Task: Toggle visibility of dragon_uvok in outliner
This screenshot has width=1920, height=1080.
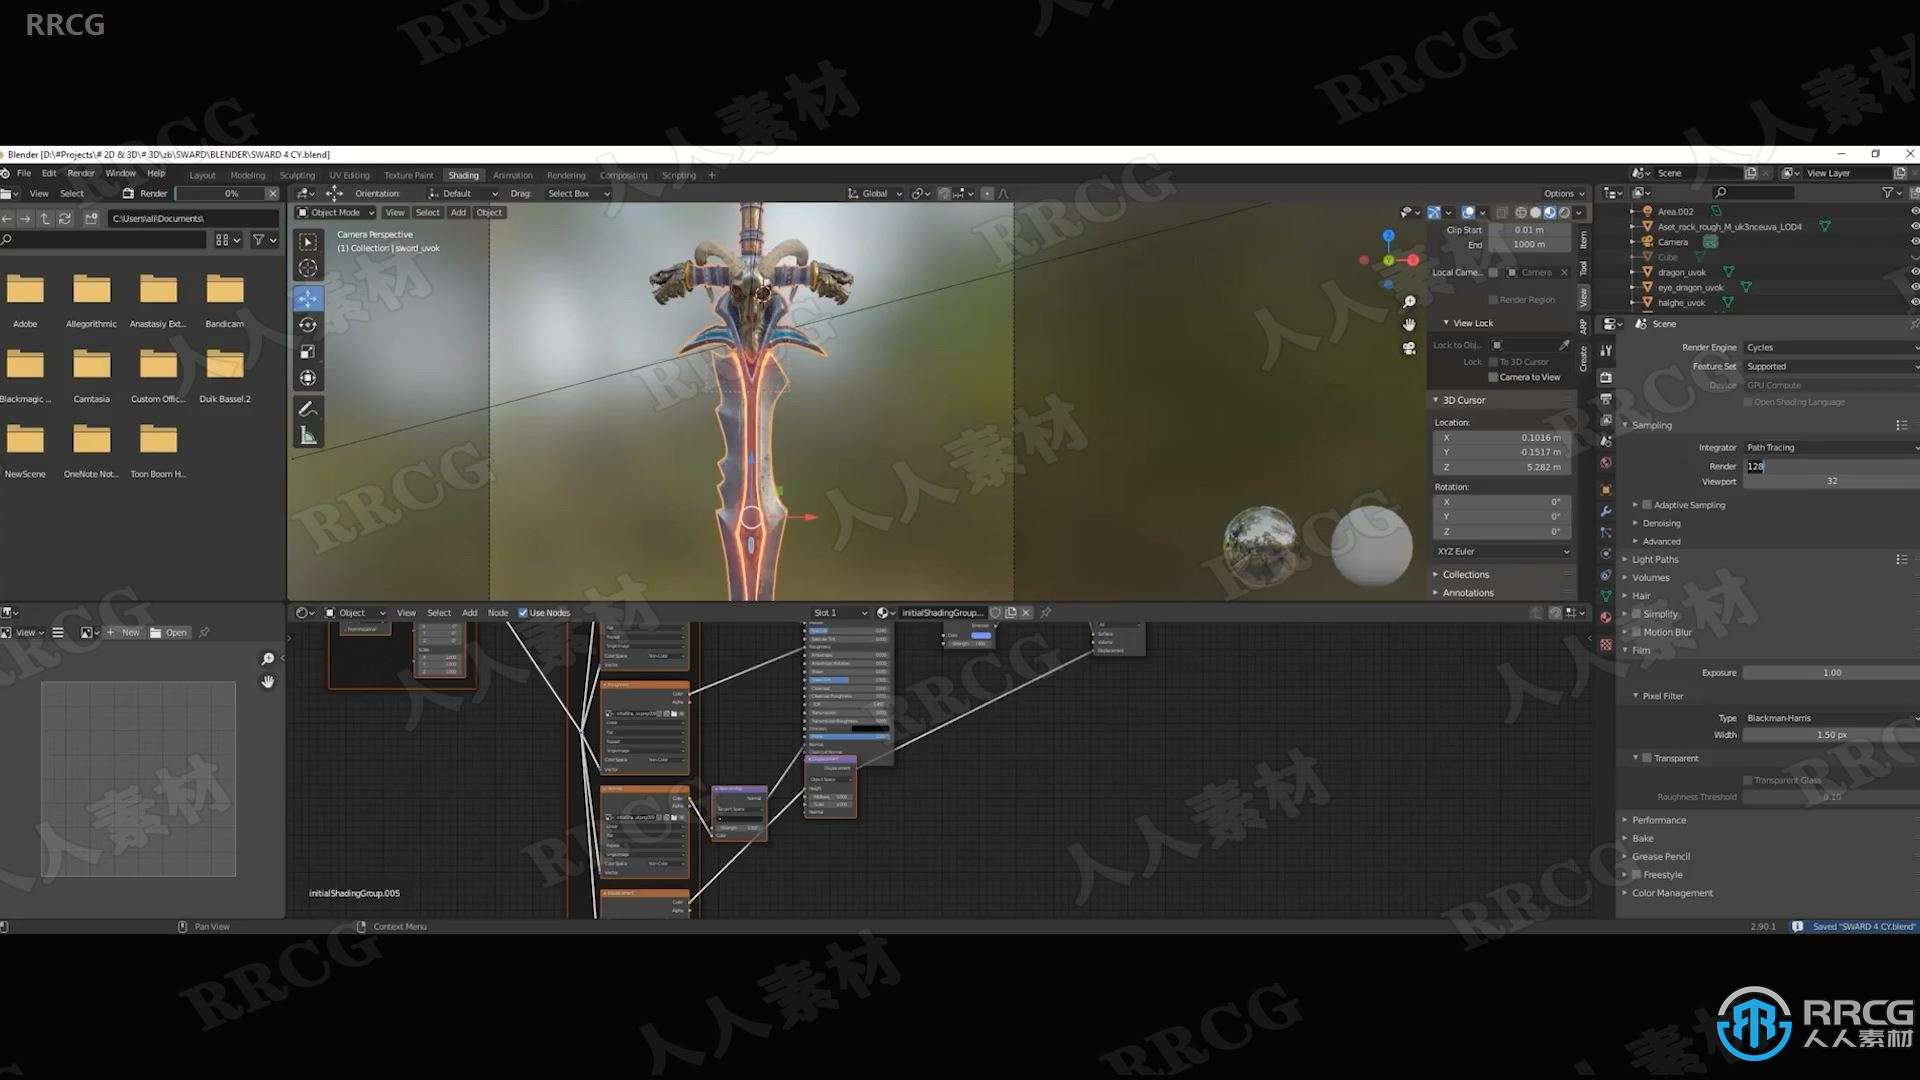Action: (1914, 272)
